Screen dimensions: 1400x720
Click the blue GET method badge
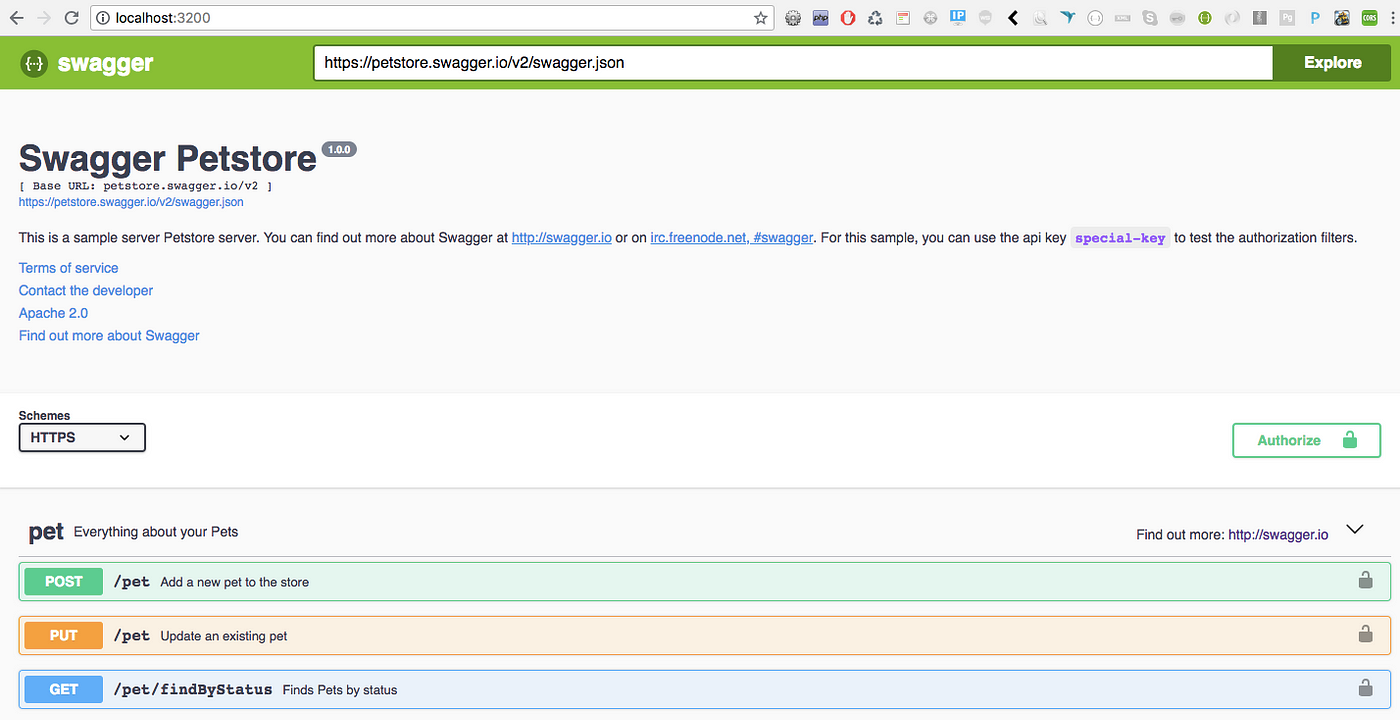[x=64, y=689]
